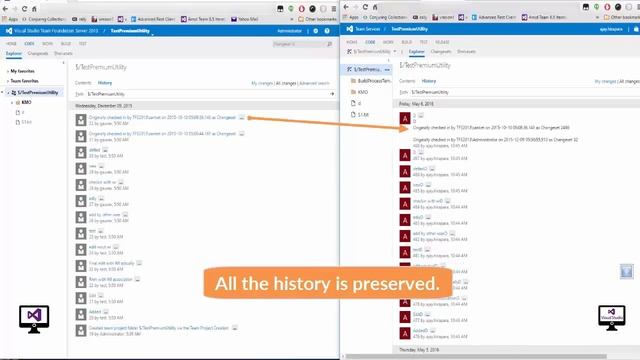Open the shopping bag icon in right Team Services header

pyautogui.click(x=636, y=29)
